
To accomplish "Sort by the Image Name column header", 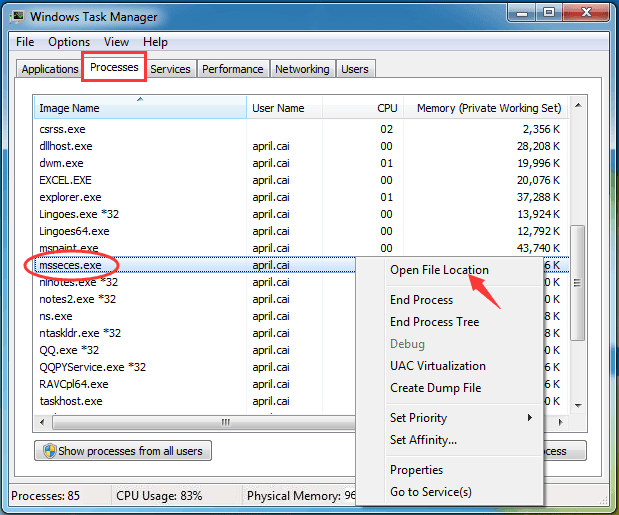I will point(140,107).
